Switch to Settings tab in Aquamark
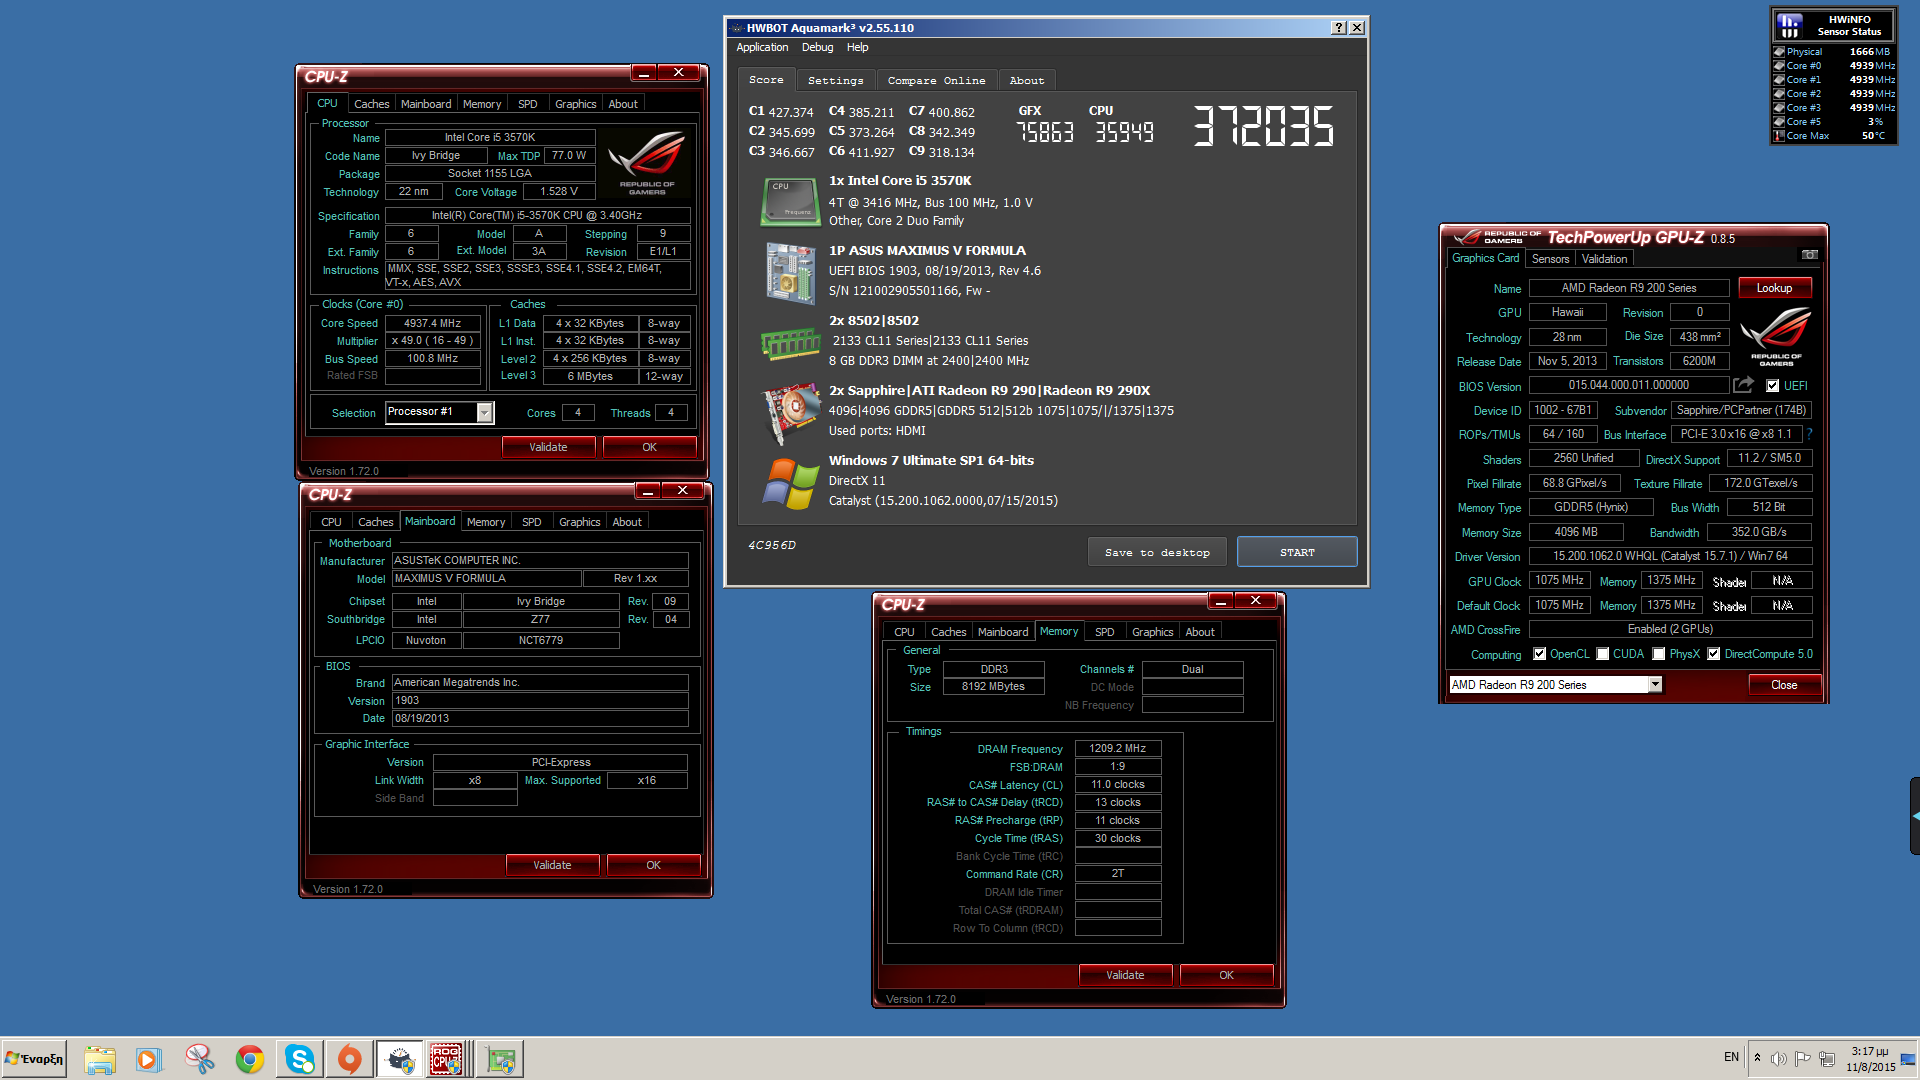Viewport: 1920px width, 1080px height. pos(835,80)
